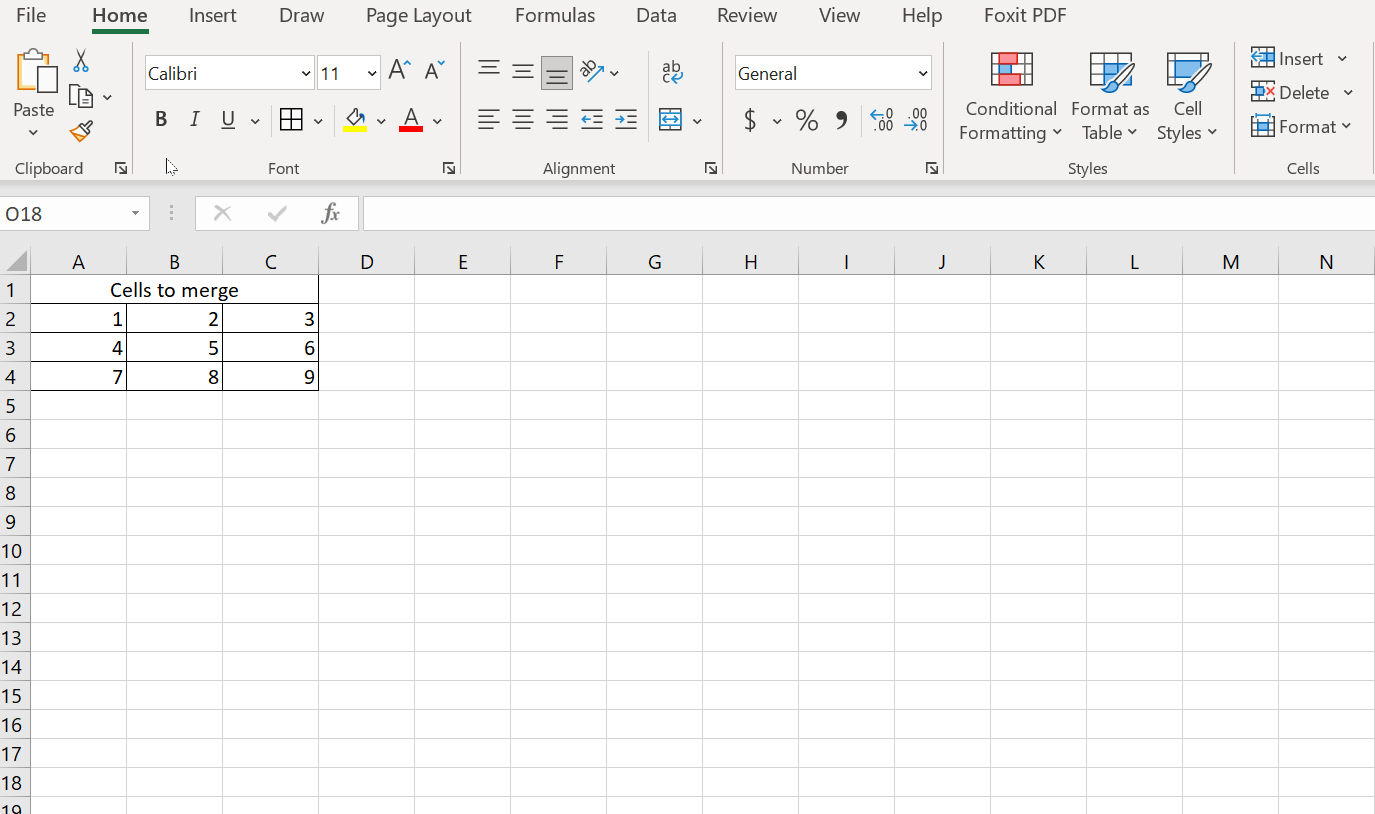
Task: Increase the indent
Action: click(x=626, y=120)
